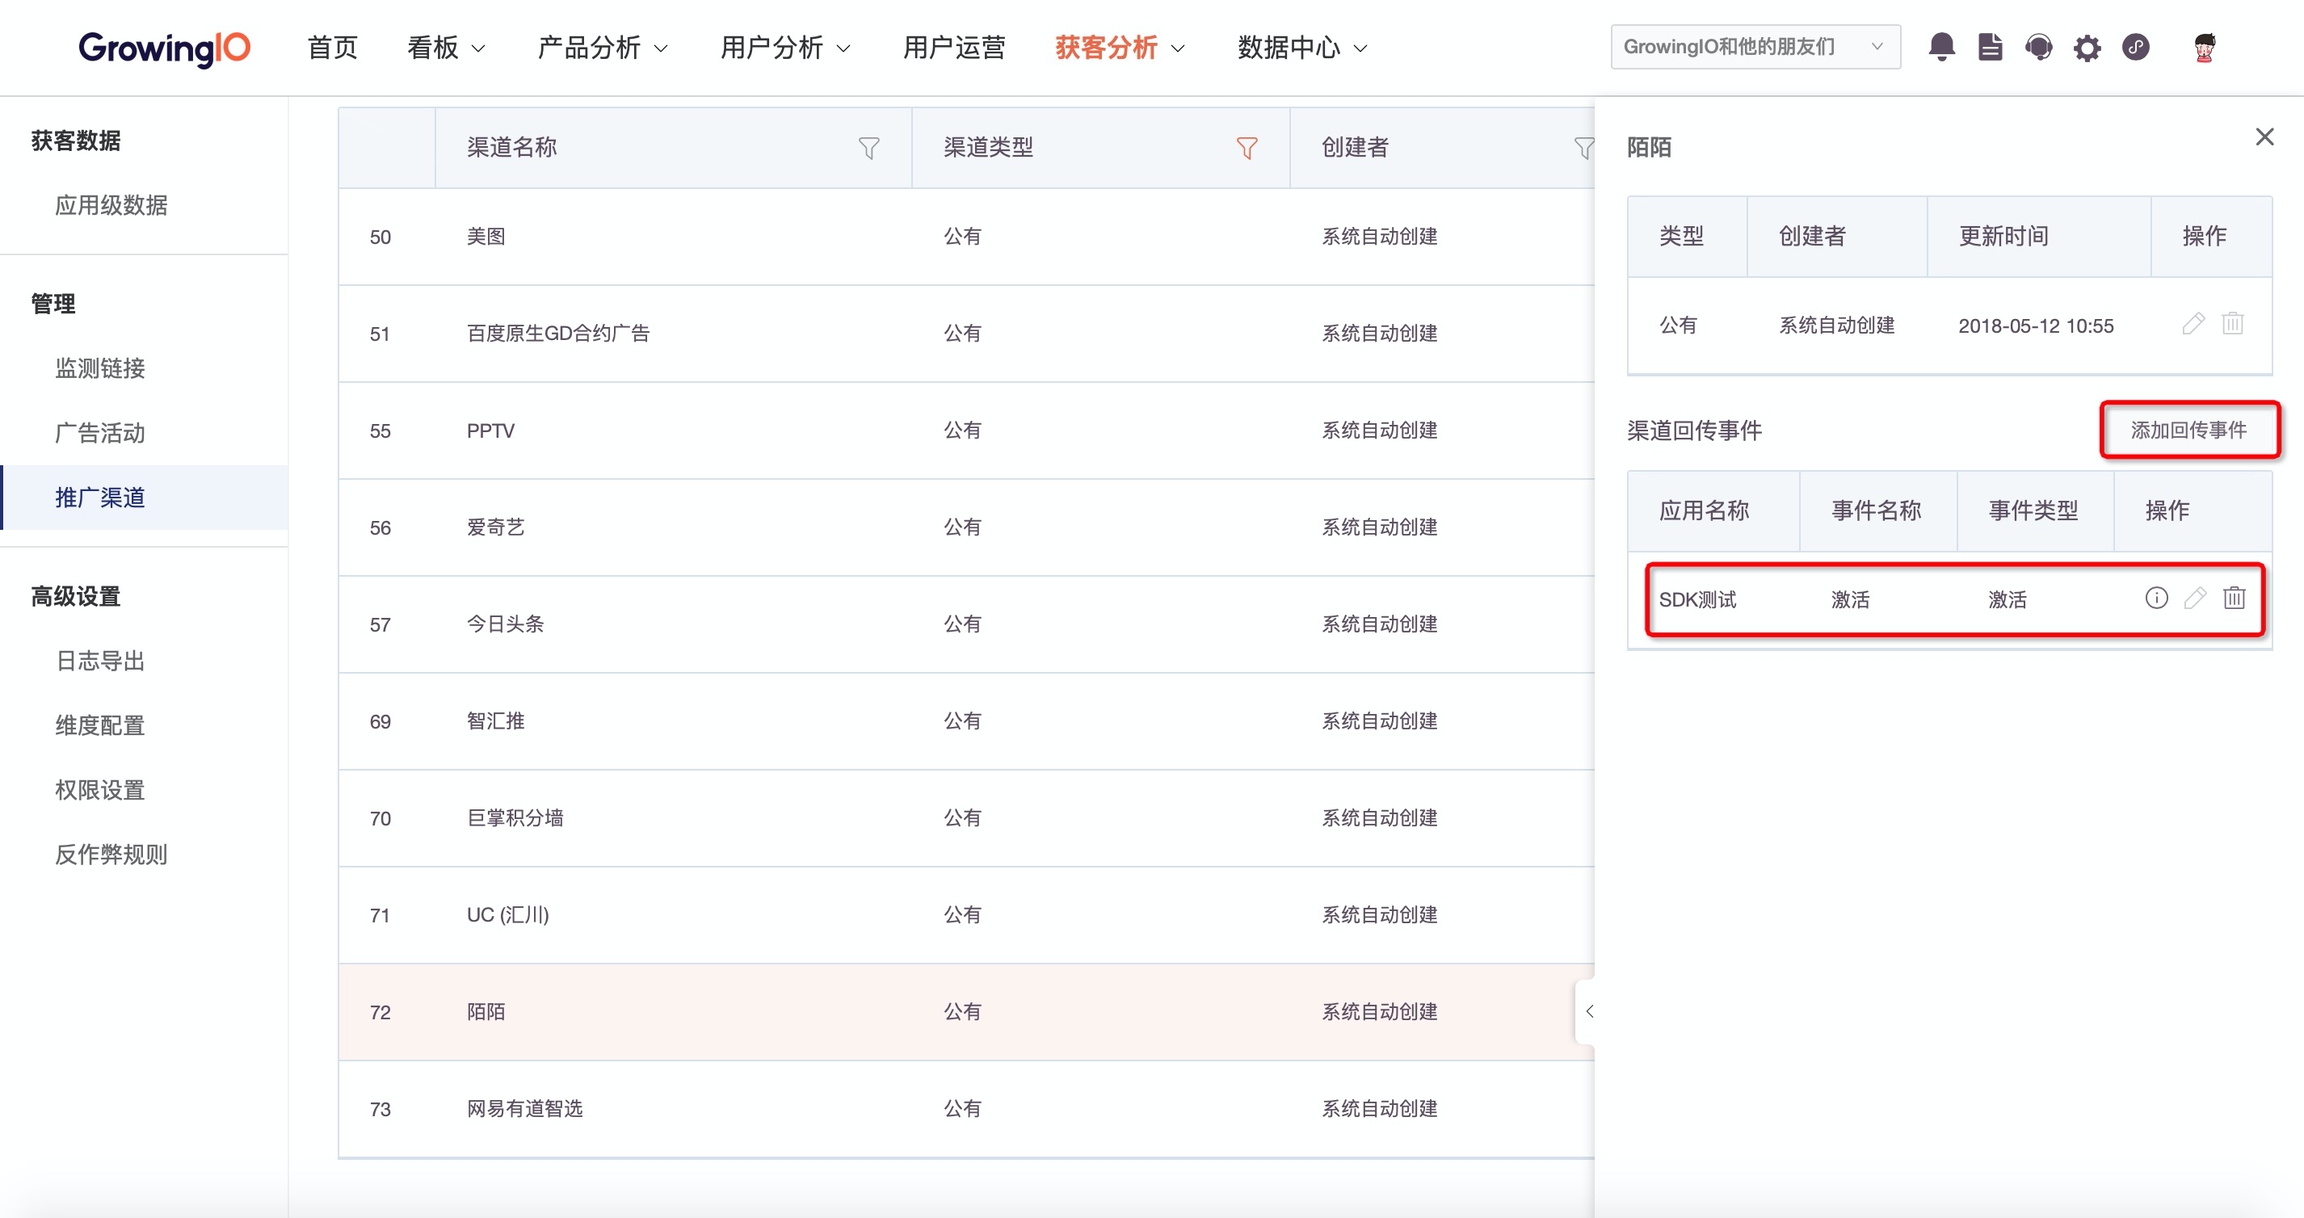
Task: Open GrowingIO和他的朋友们 project selector
Action: point(1754,47)
